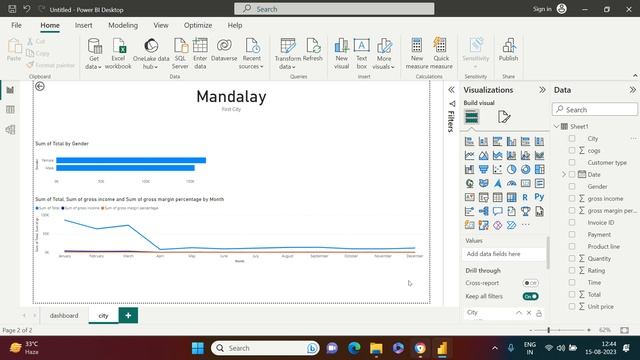Open the More visuals dropdown
This screenshot has height=360, width=640.
(x=384, y=53)
